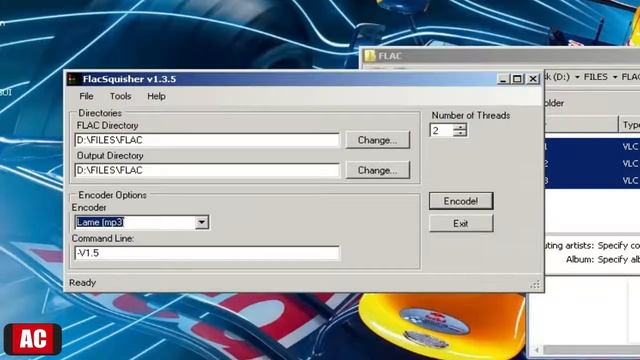
Task: Increase the Number of Threads value
Action: pos(460,127)
